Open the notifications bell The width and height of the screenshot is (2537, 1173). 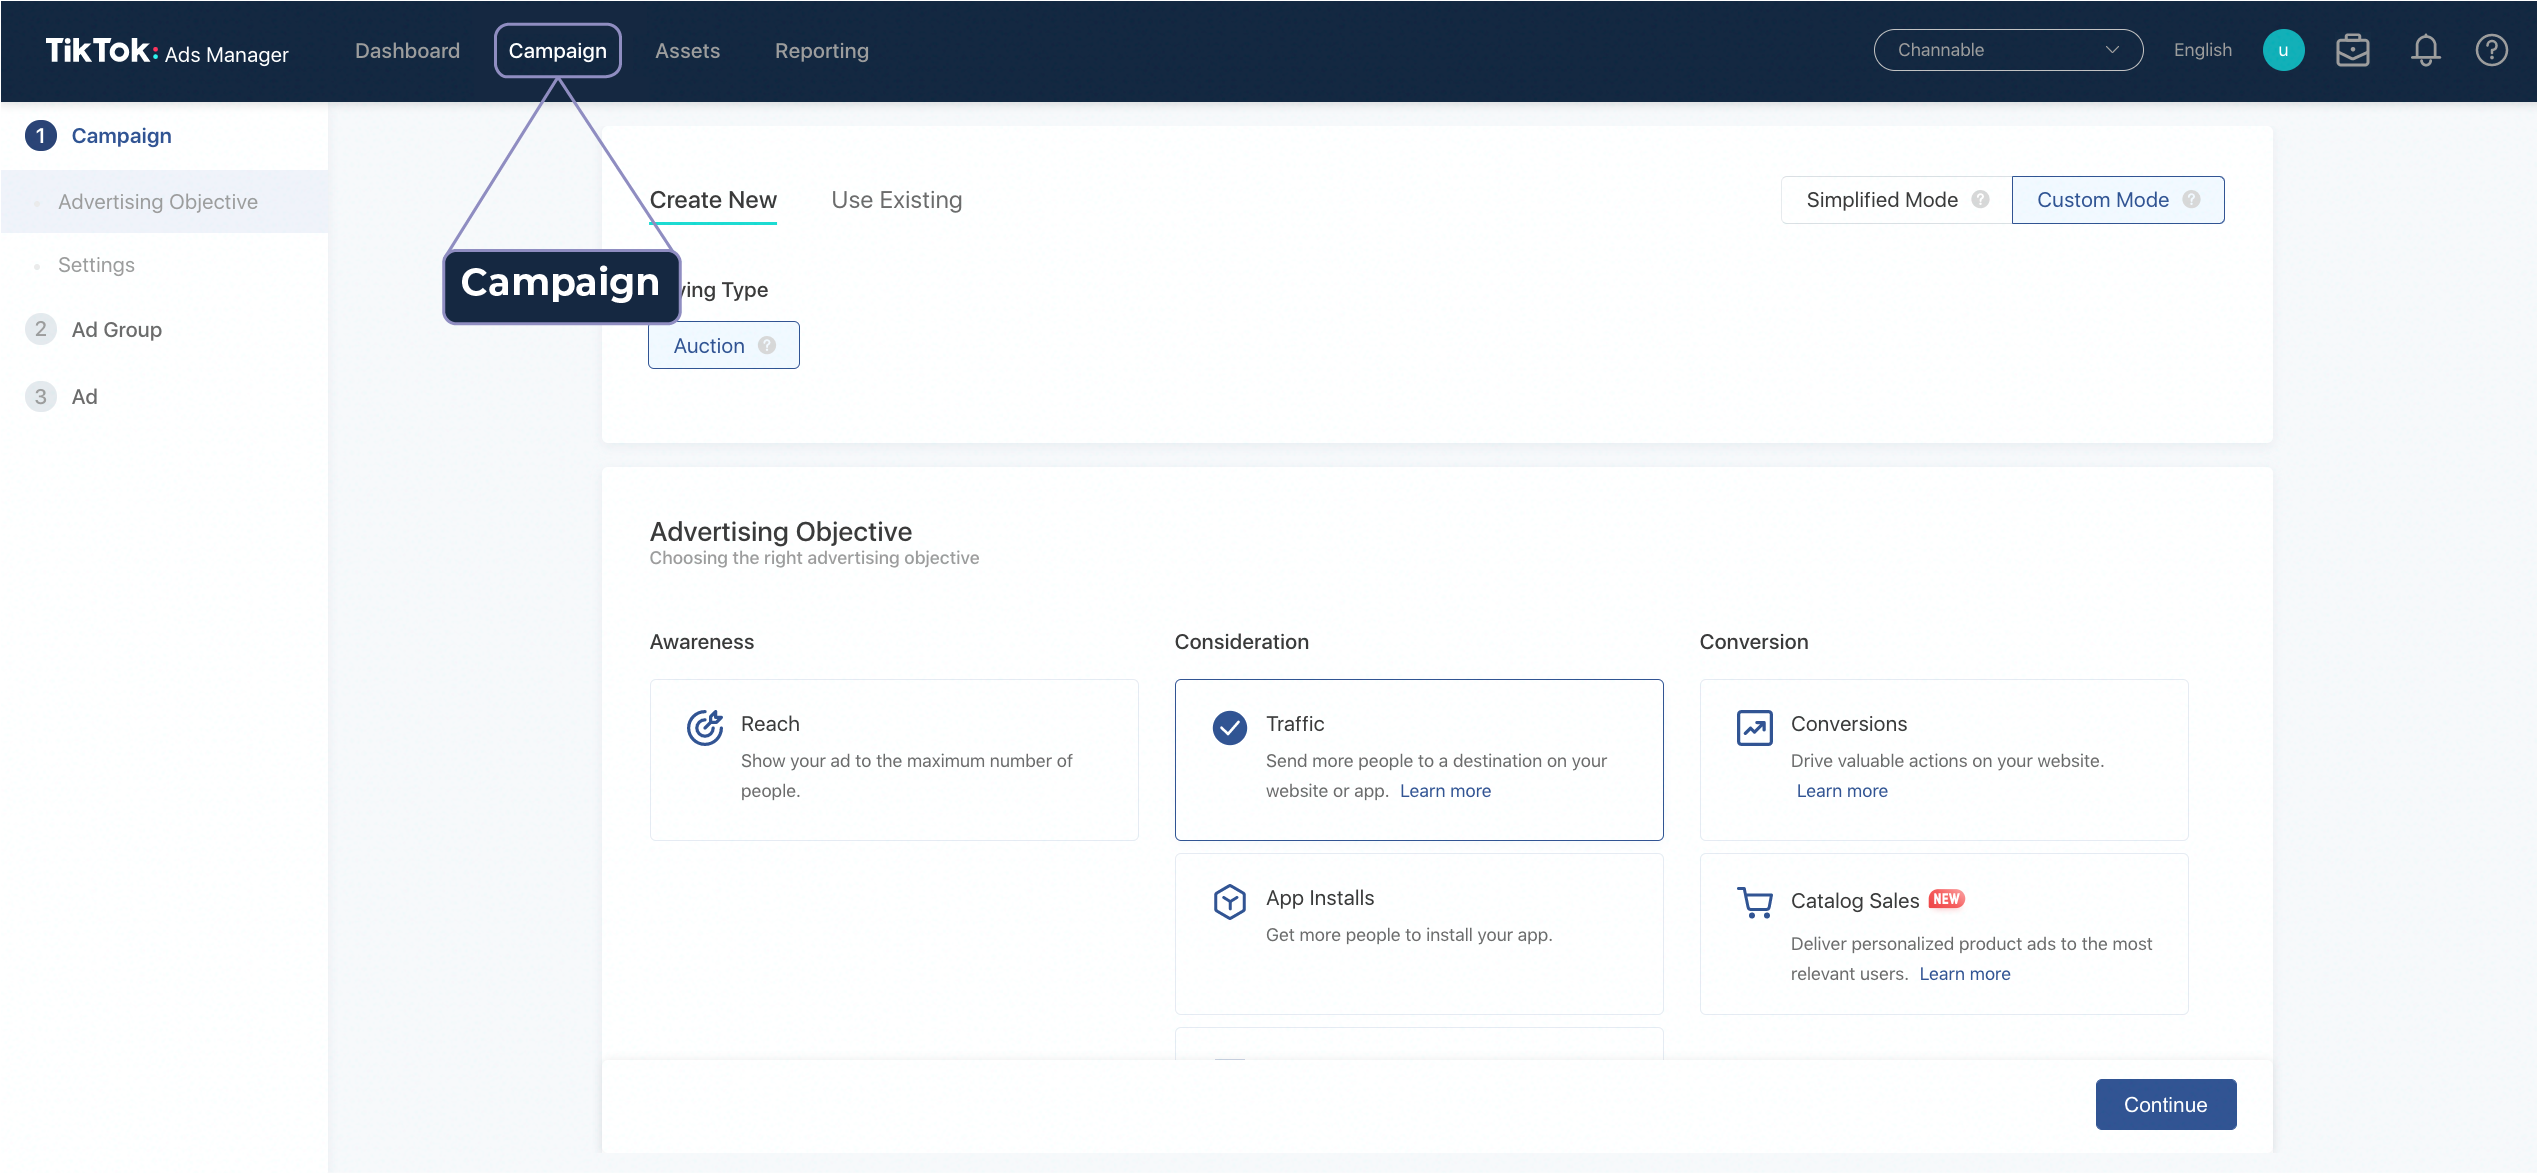pos(2425,50)
